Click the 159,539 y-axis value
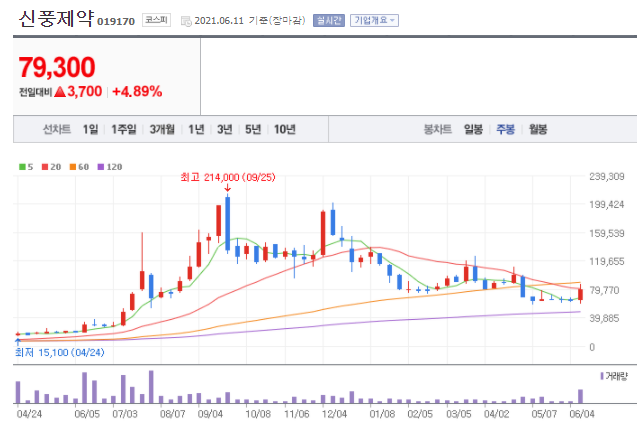The image size is (637, 433). coord(607,233)
